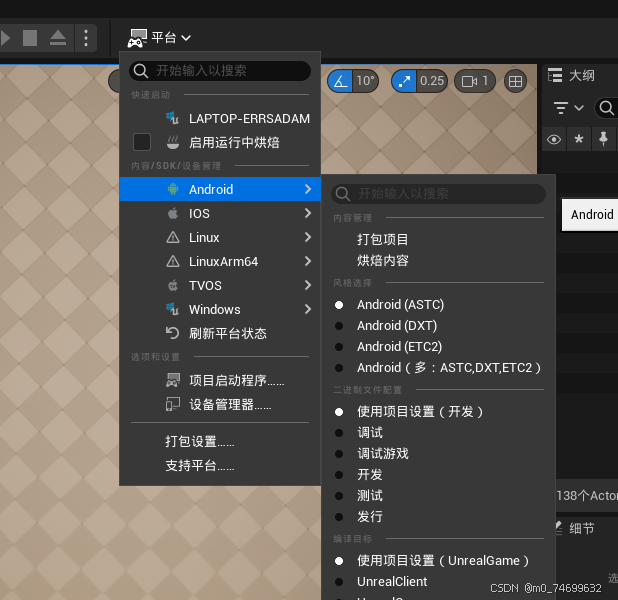Click the LinuxArm64 warning triangle icon
The image size is (618, 600).
[173, 261]
